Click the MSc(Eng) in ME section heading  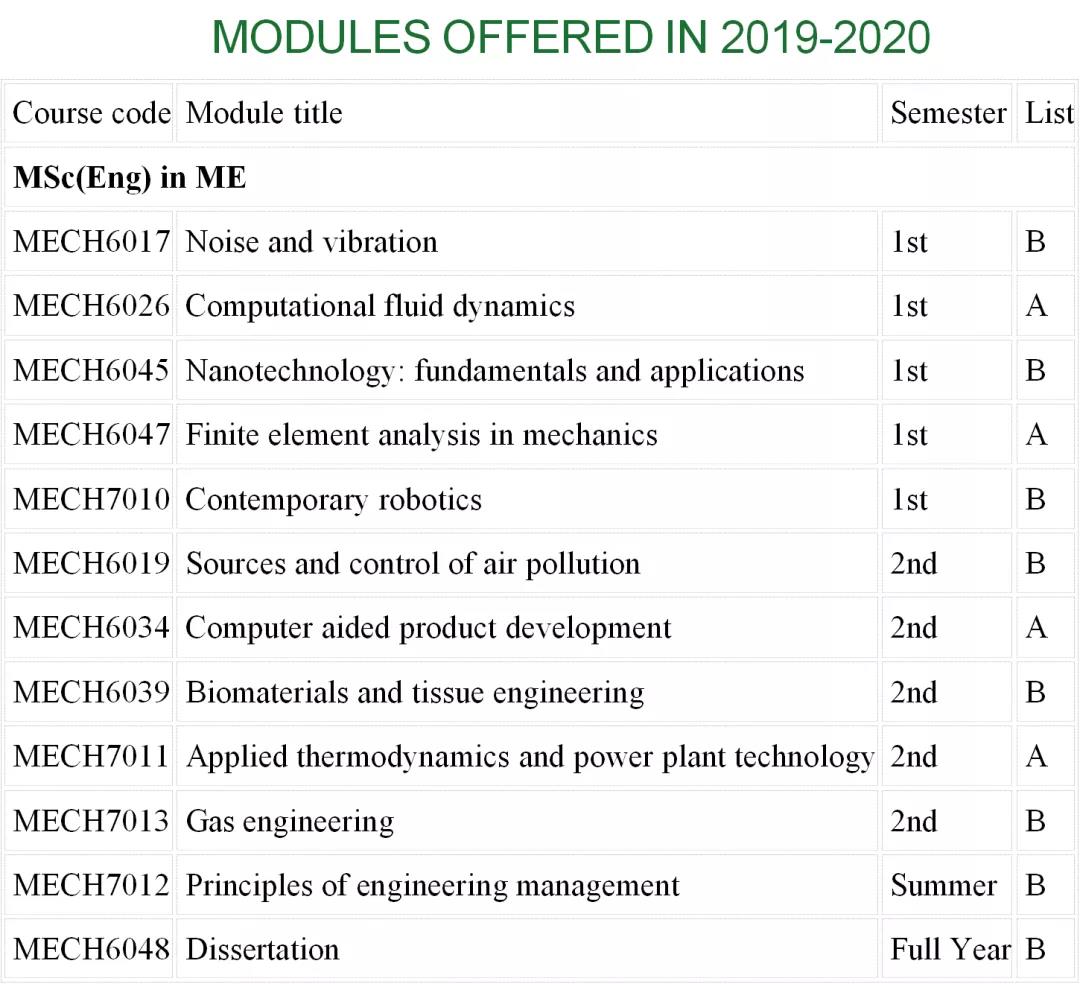(x=129, y=178)
